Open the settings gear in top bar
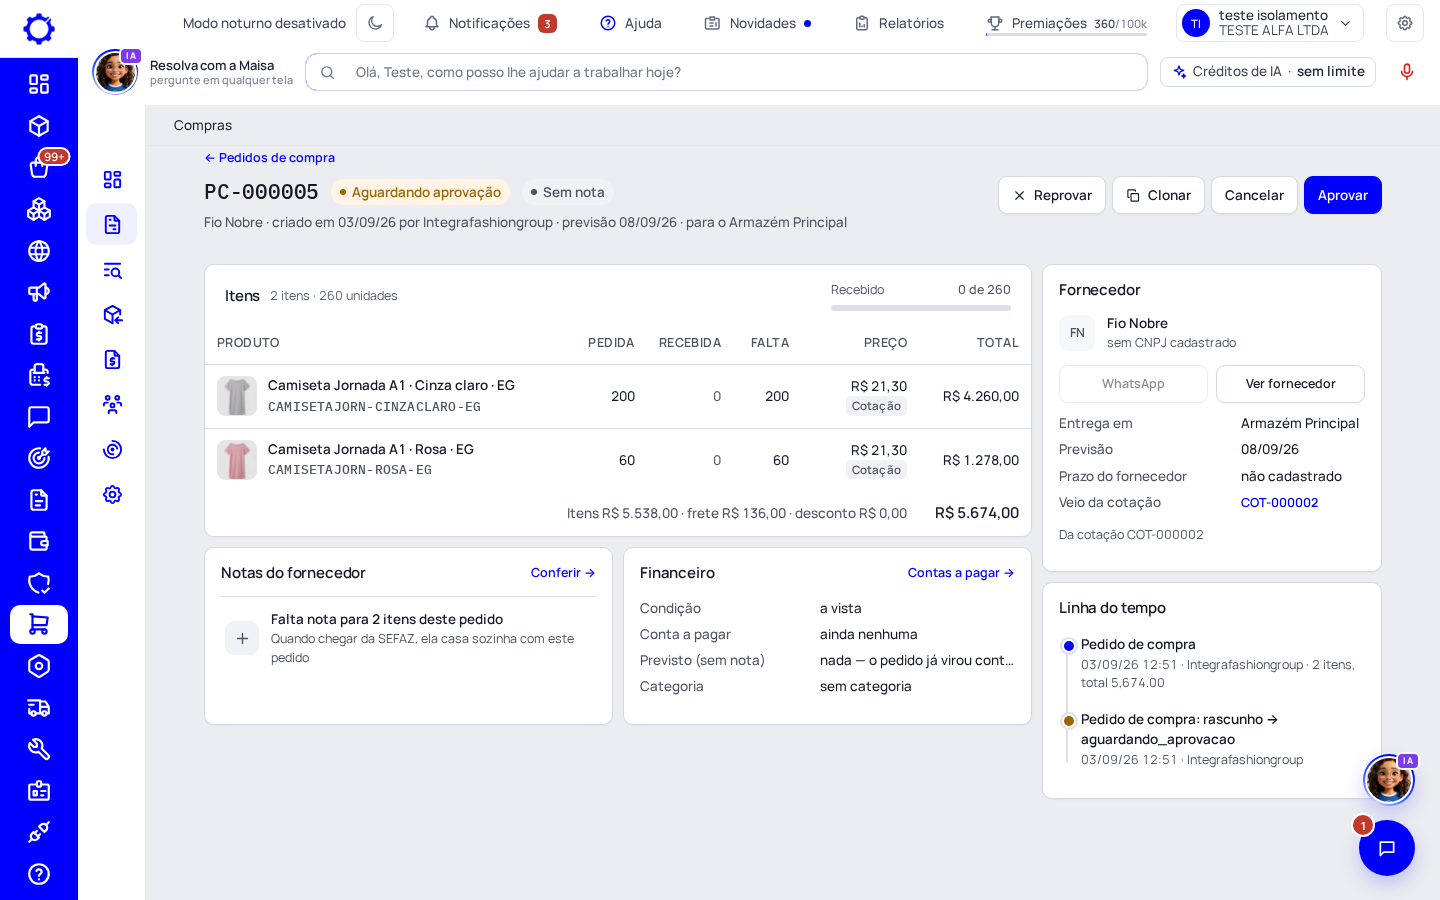The image size is (1440, 900). click(1405, 23)
